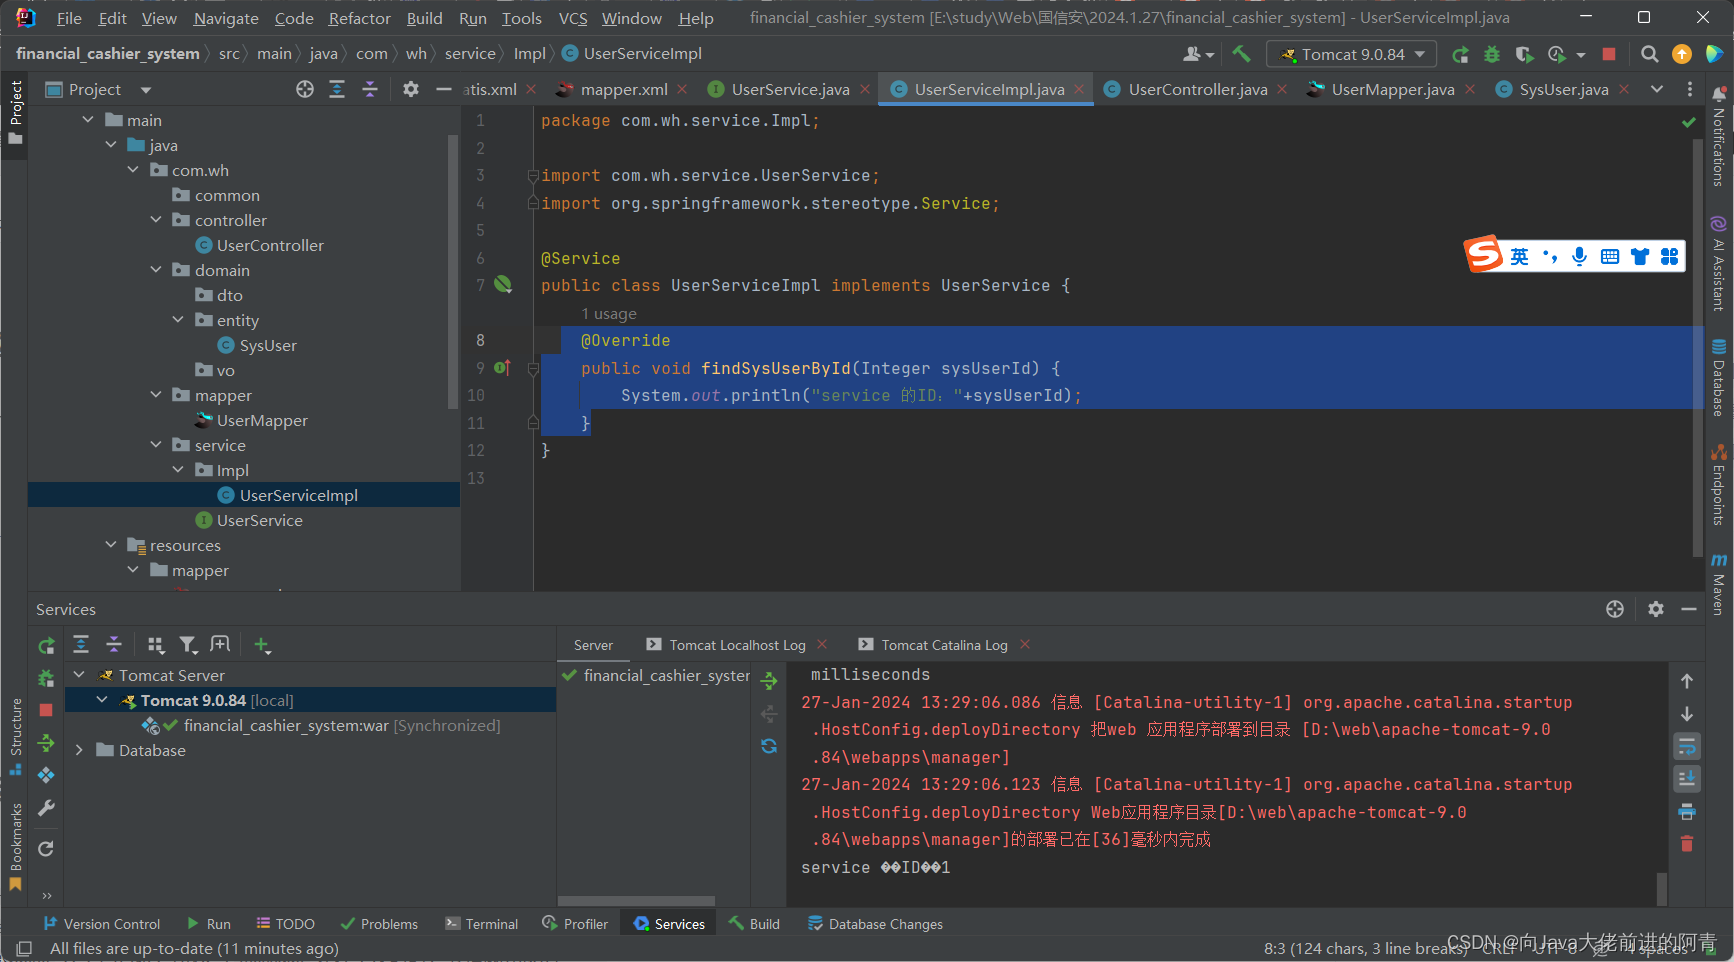This screenshot has height=962, width=1734.
Task: Toggle the Bookmarks tool window stripe button
Action: [x=16, y=846]
